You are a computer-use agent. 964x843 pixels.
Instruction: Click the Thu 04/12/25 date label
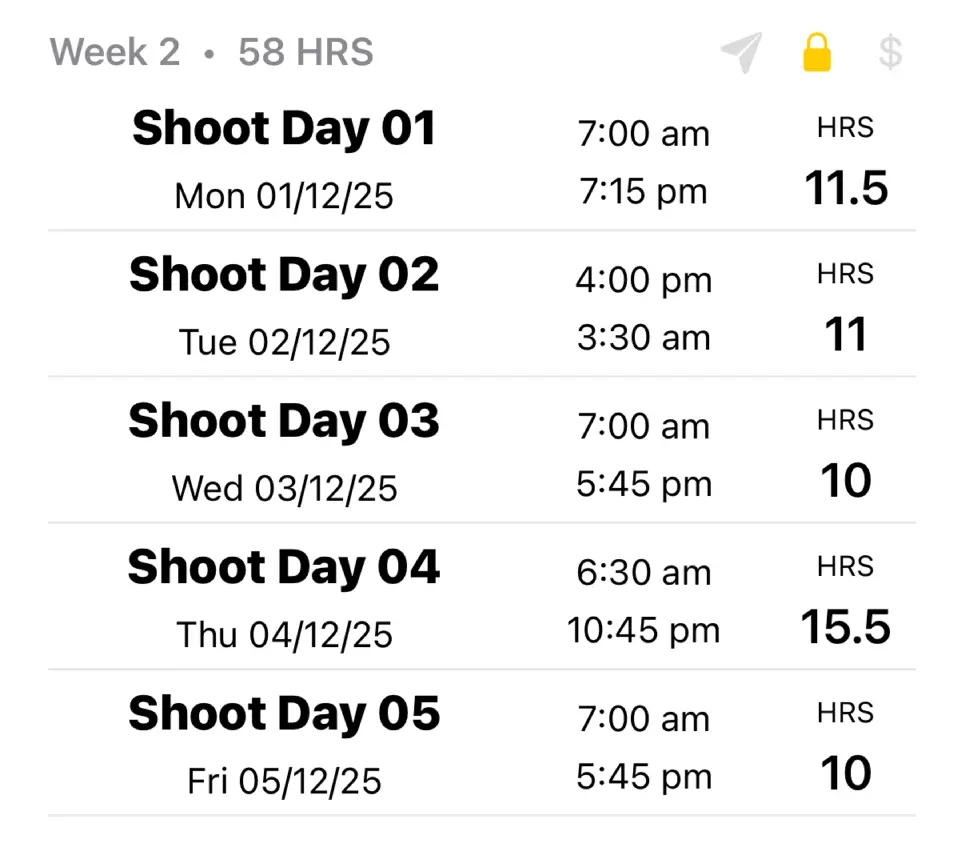[x=284, y=634]
